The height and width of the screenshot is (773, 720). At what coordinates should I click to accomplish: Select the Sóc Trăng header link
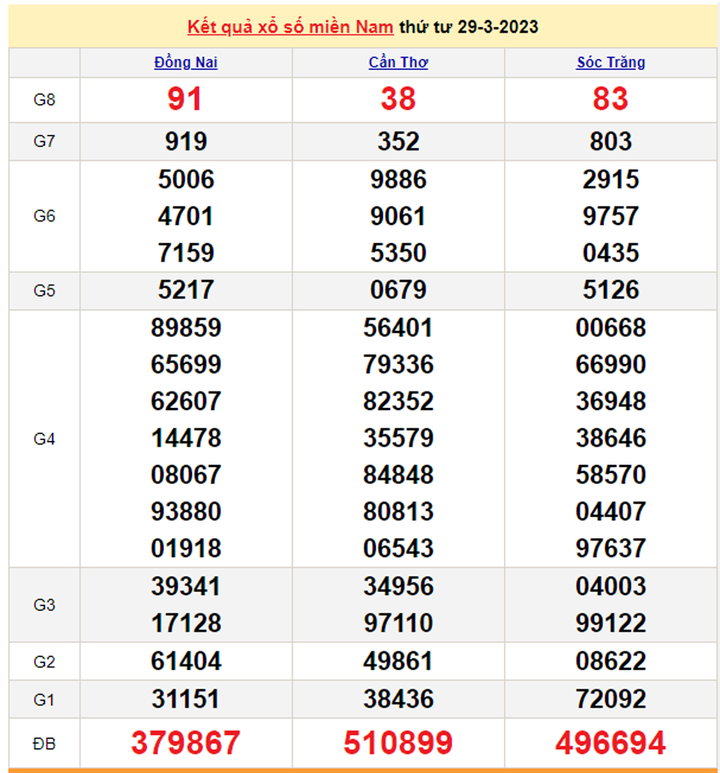[x=611, y=62]
